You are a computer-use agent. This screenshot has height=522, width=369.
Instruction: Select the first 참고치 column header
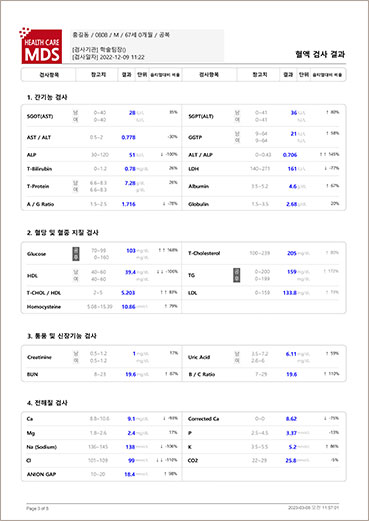pyautogui.click(x=98, y=75)
